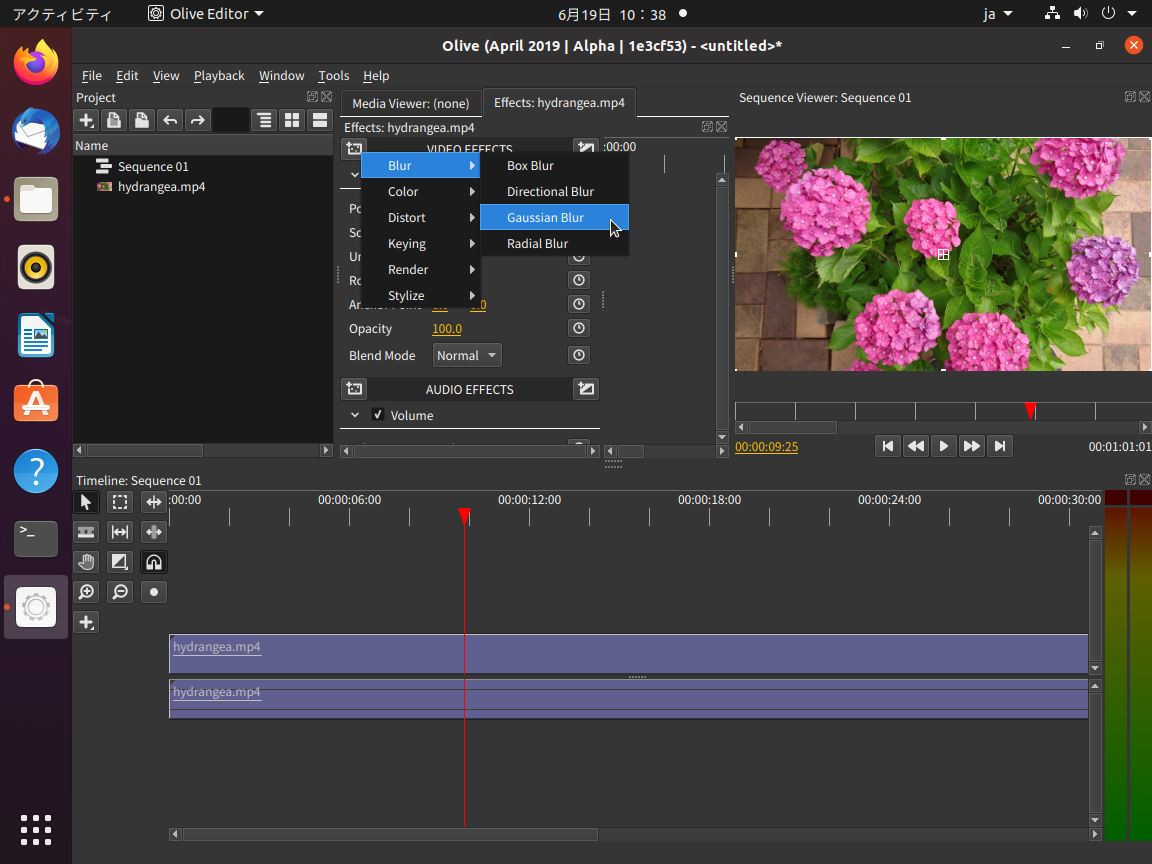
Task: Click the Record audio tool button
Action: 154,592
